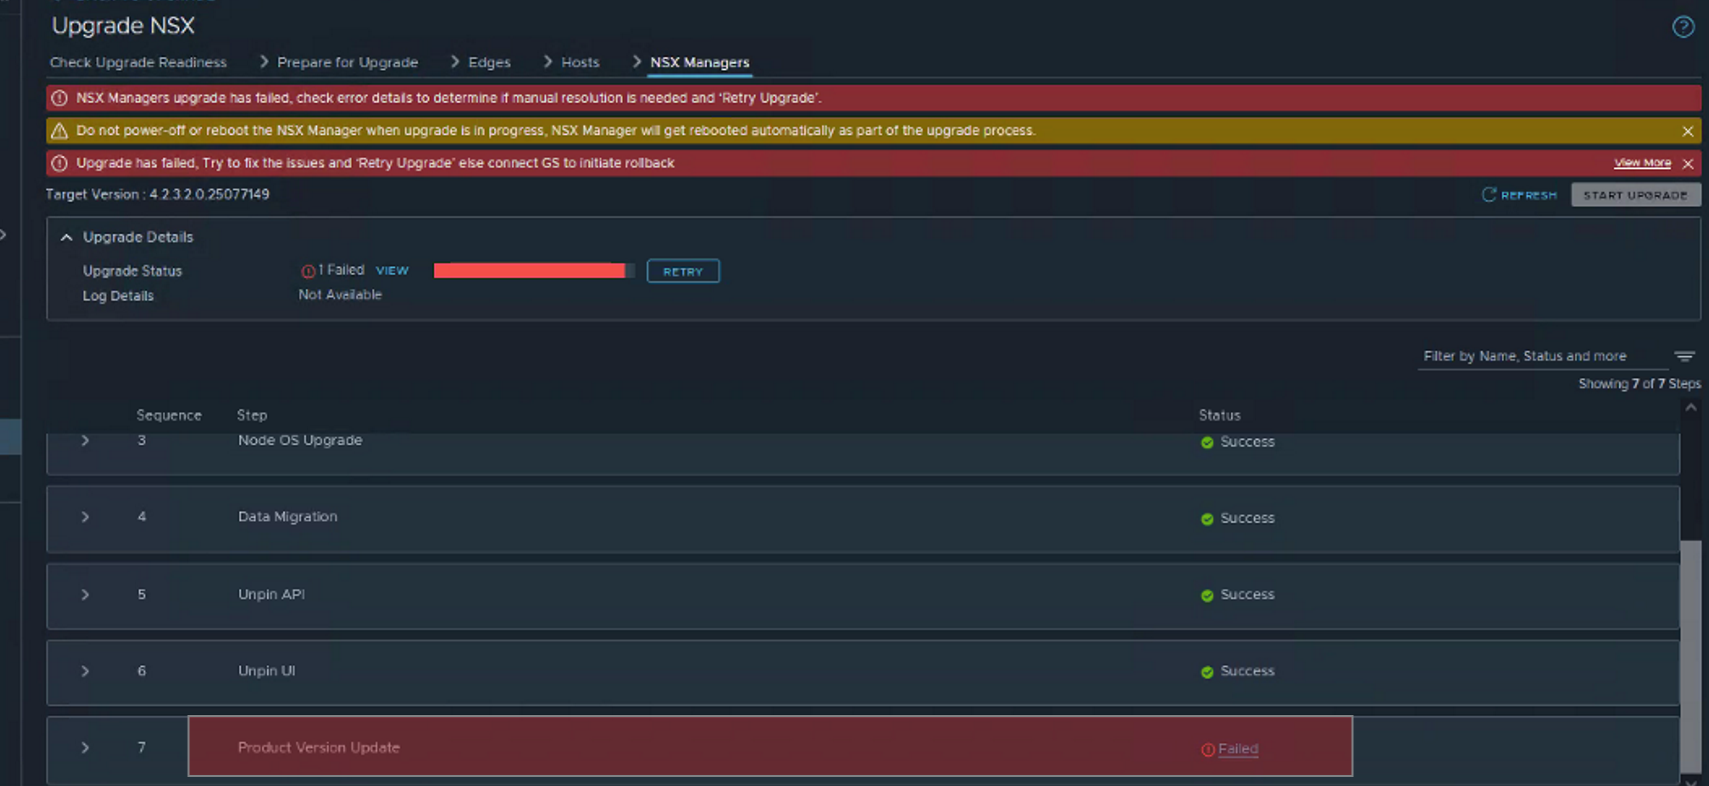1709x786 pixels.
Task: Open the Check Upgrade Readiness tab
Action: [138, 62]
